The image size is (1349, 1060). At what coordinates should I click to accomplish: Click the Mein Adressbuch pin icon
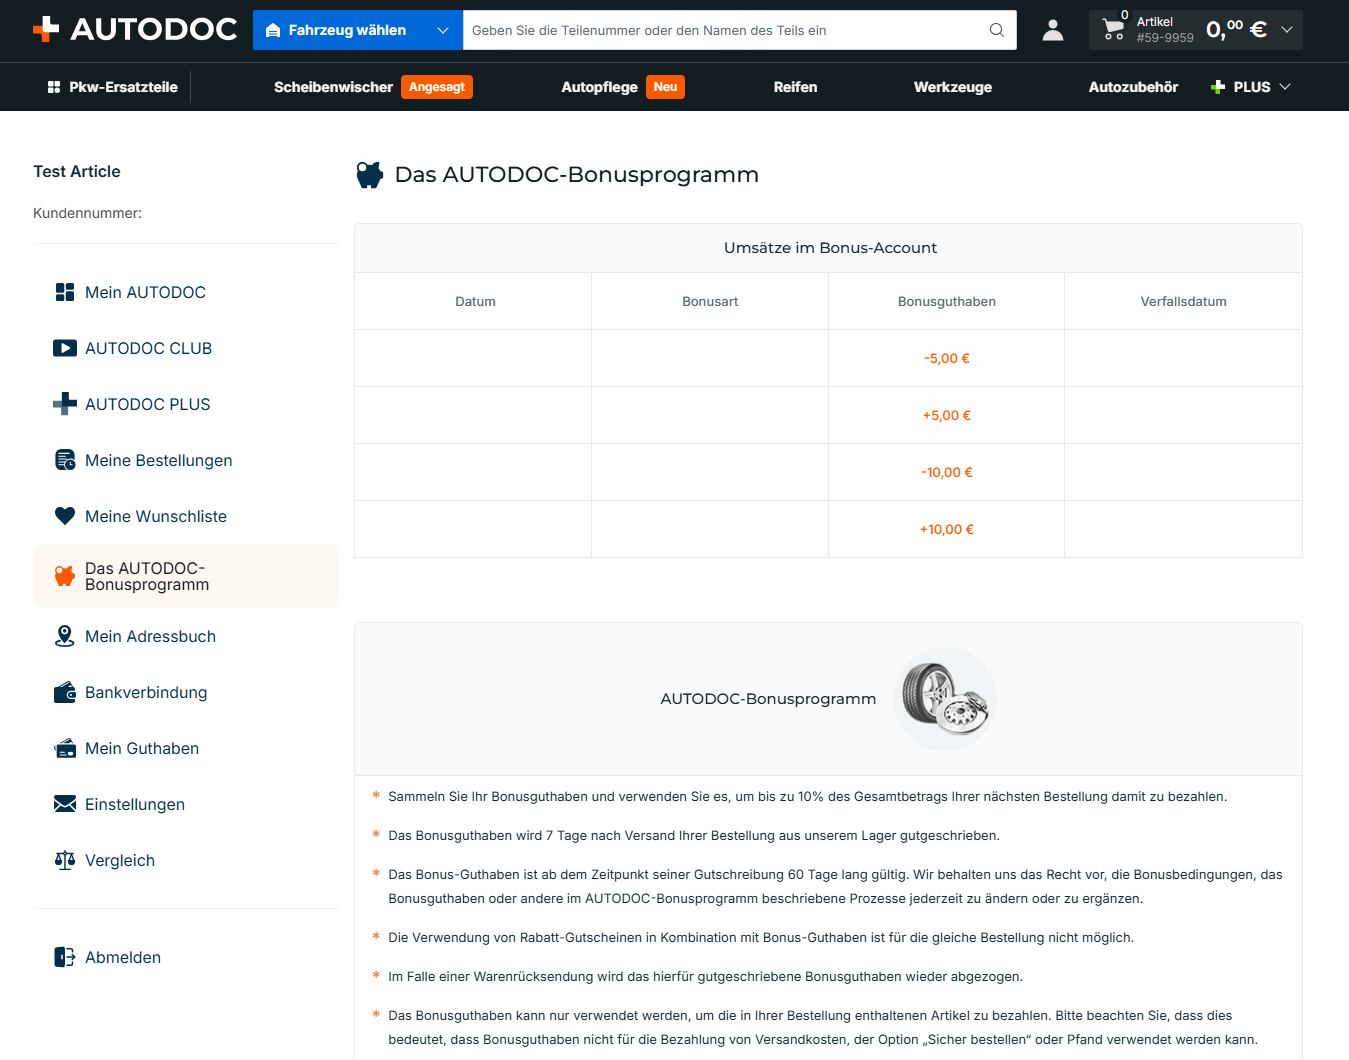[x=65, y=636]
